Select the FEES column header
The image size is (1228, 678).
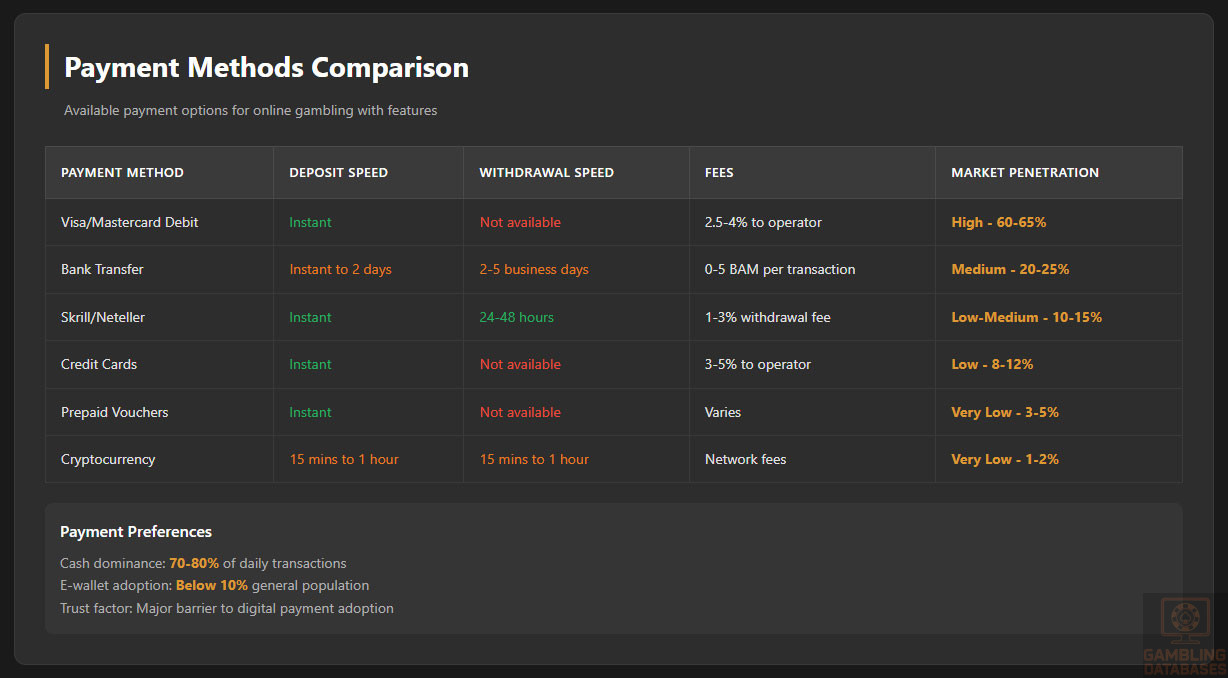click(719, 172)
